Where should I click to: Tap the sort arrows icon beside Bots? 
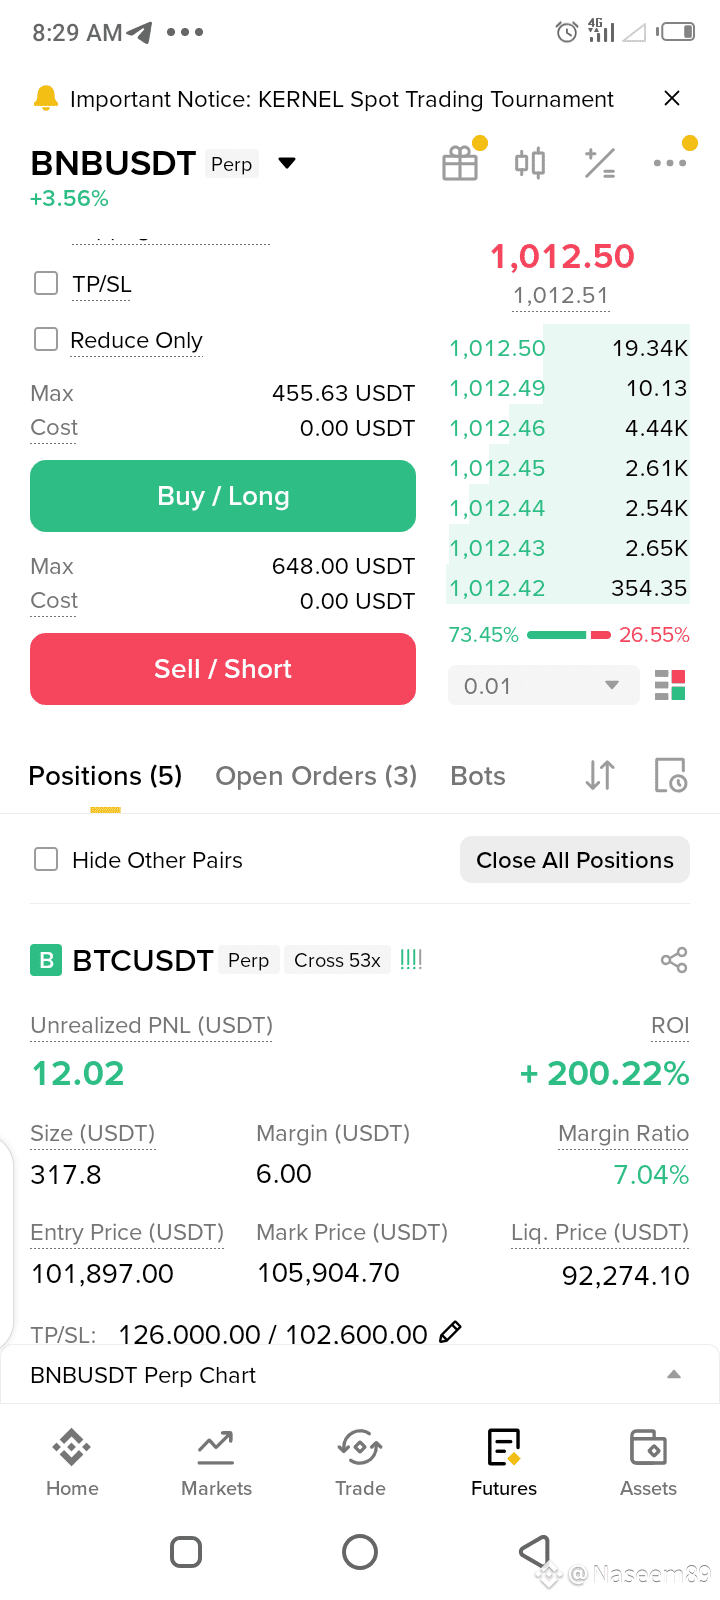(600, 775)
